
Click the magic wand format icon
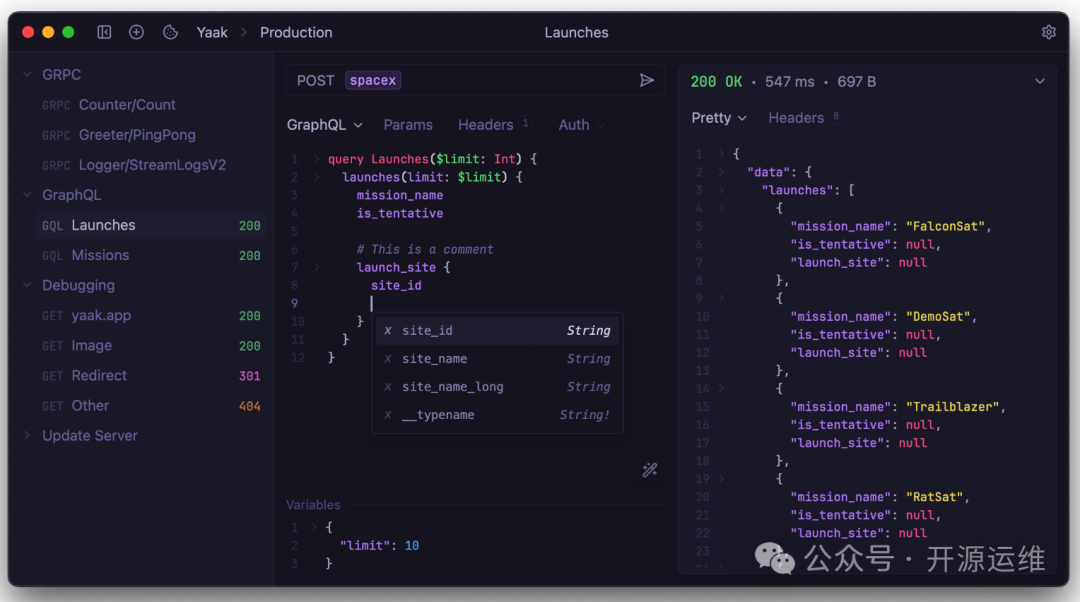coord(649,470)
